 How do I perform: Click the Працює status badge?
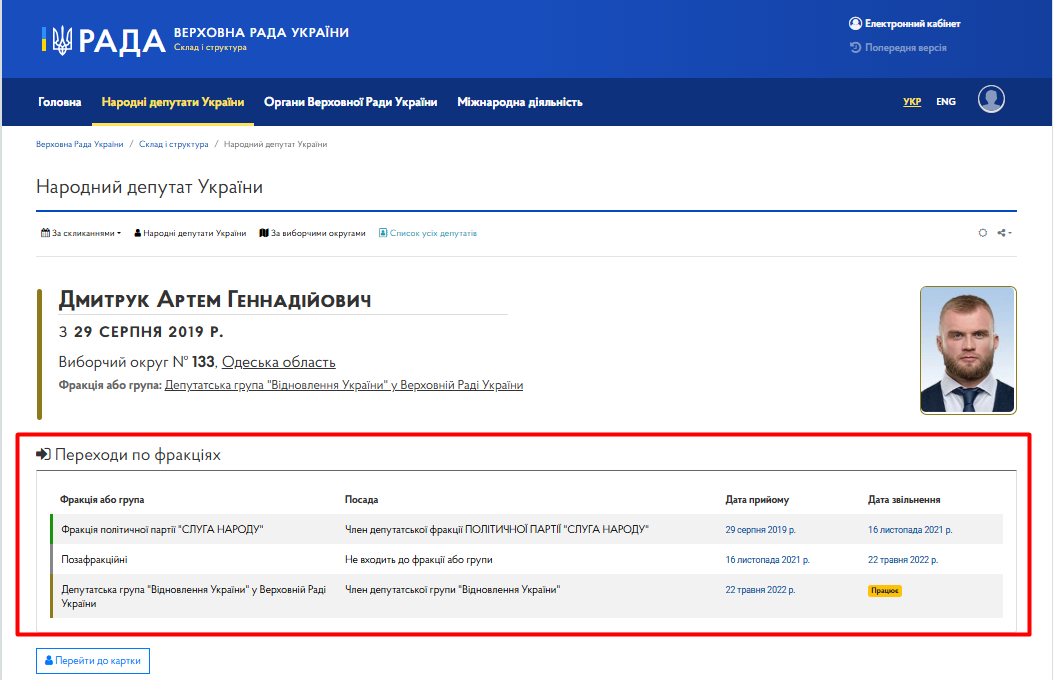(x=884, y=591)
